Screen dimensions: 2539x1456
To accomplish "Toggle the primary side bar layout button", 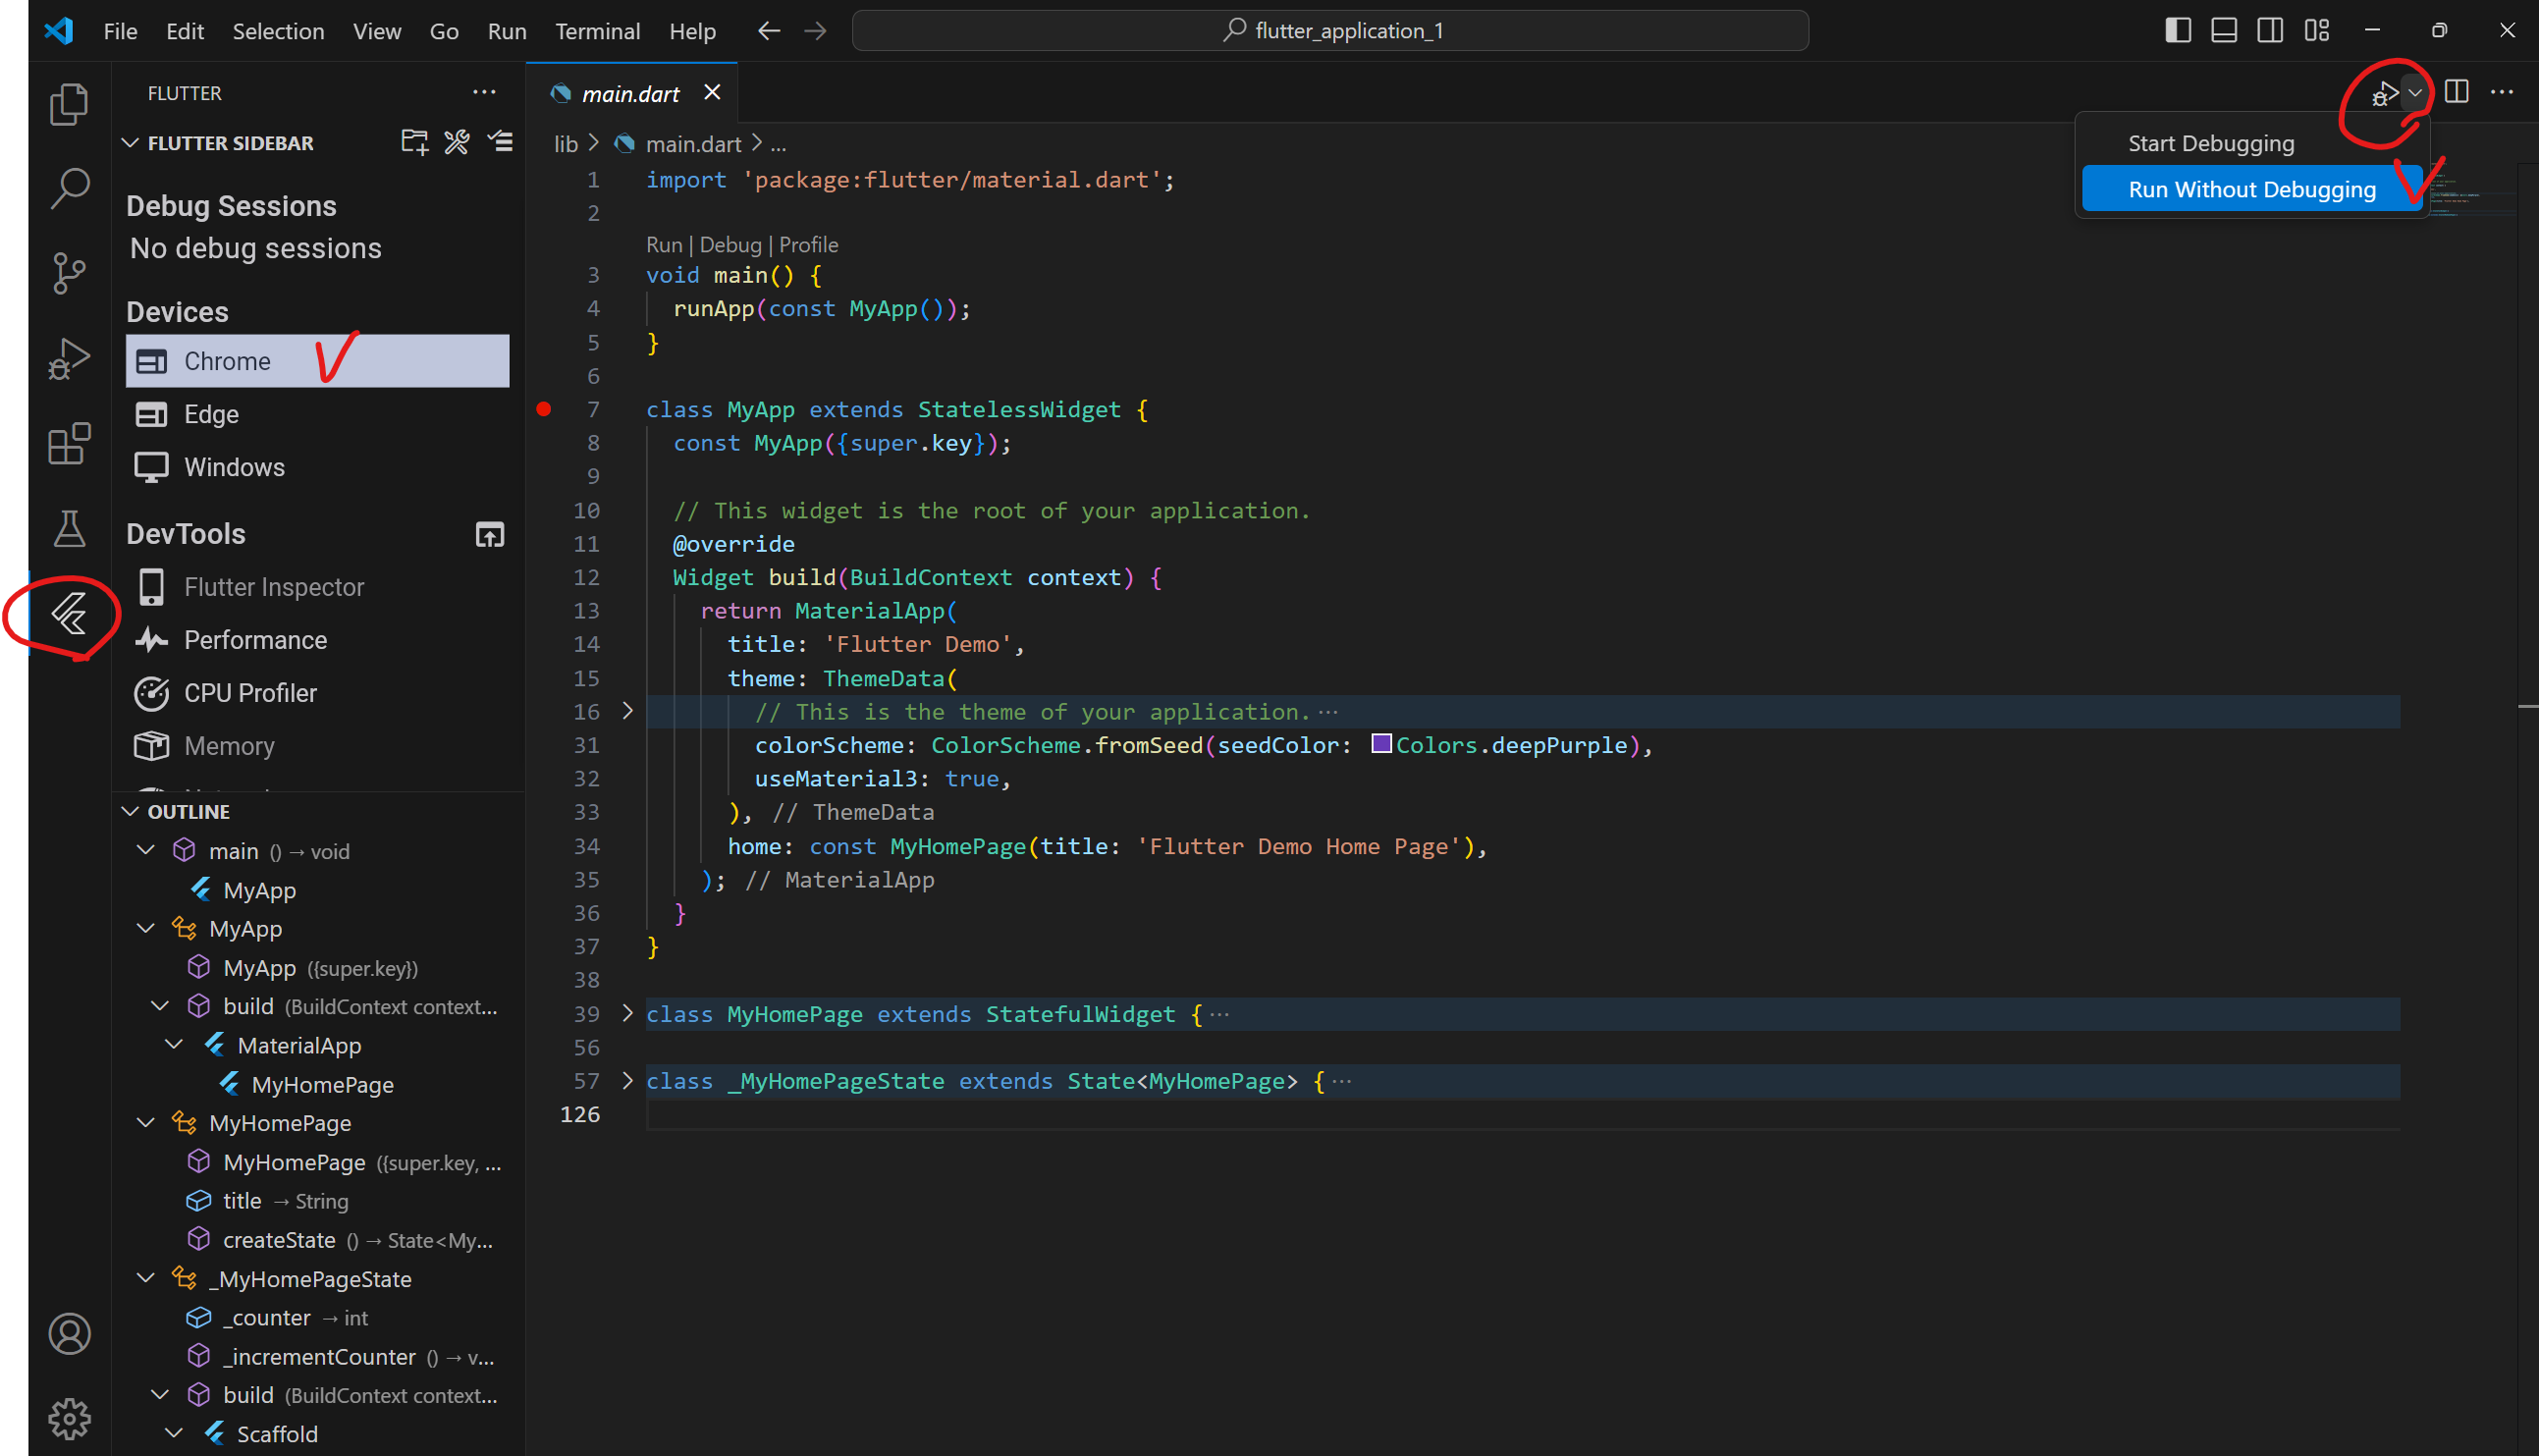I will tap(2177, 31).
